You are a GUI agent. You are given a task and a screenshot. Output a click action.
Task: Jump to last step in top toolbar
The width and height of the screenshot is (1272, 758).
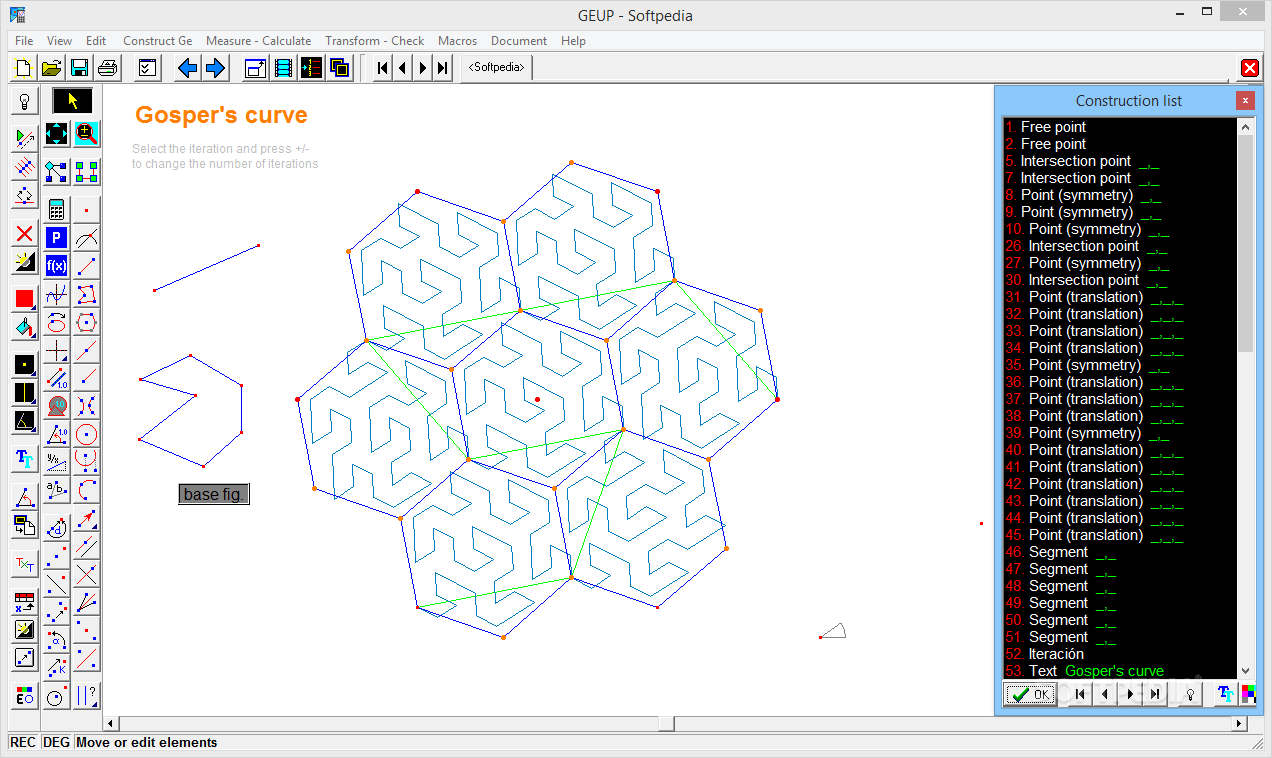coord(443,68)
